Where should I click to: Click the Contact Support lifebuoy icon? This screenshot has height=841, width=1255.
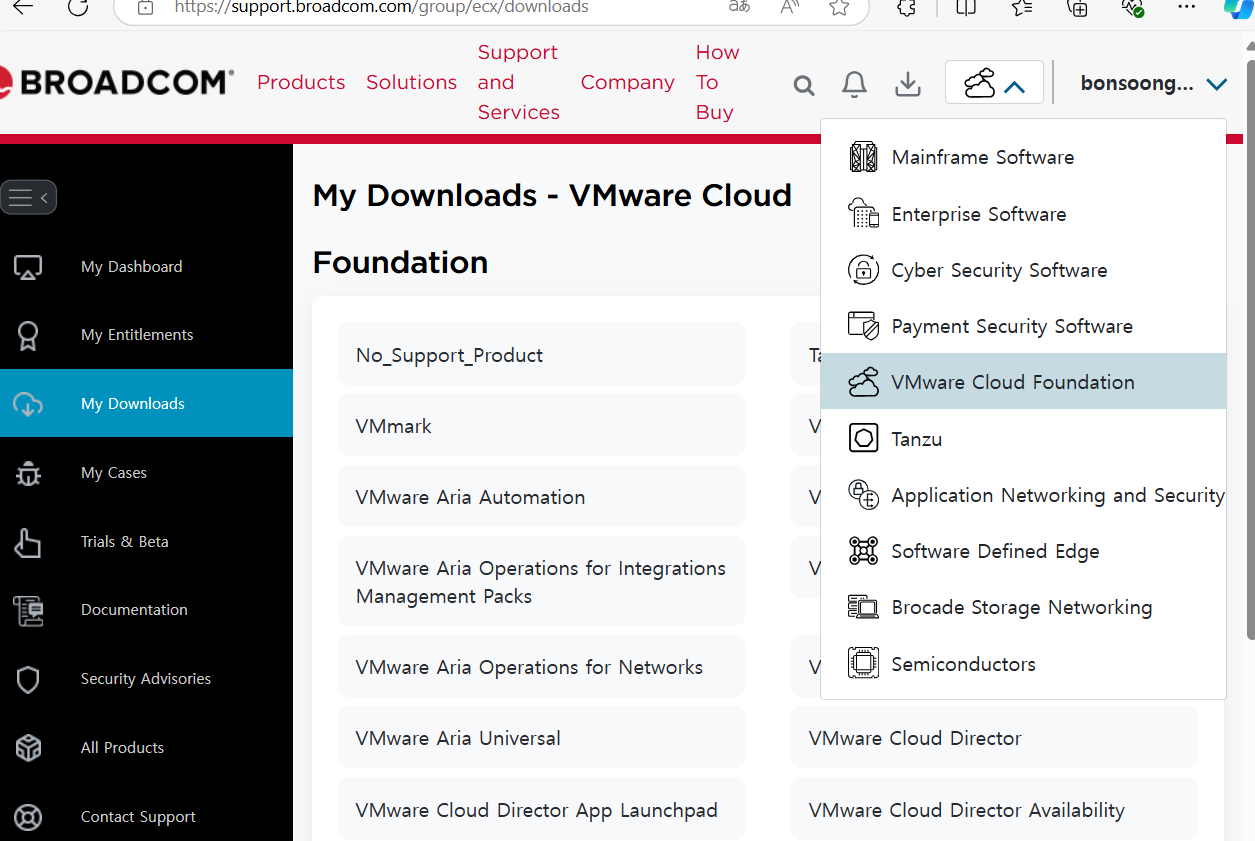point(28,817)
